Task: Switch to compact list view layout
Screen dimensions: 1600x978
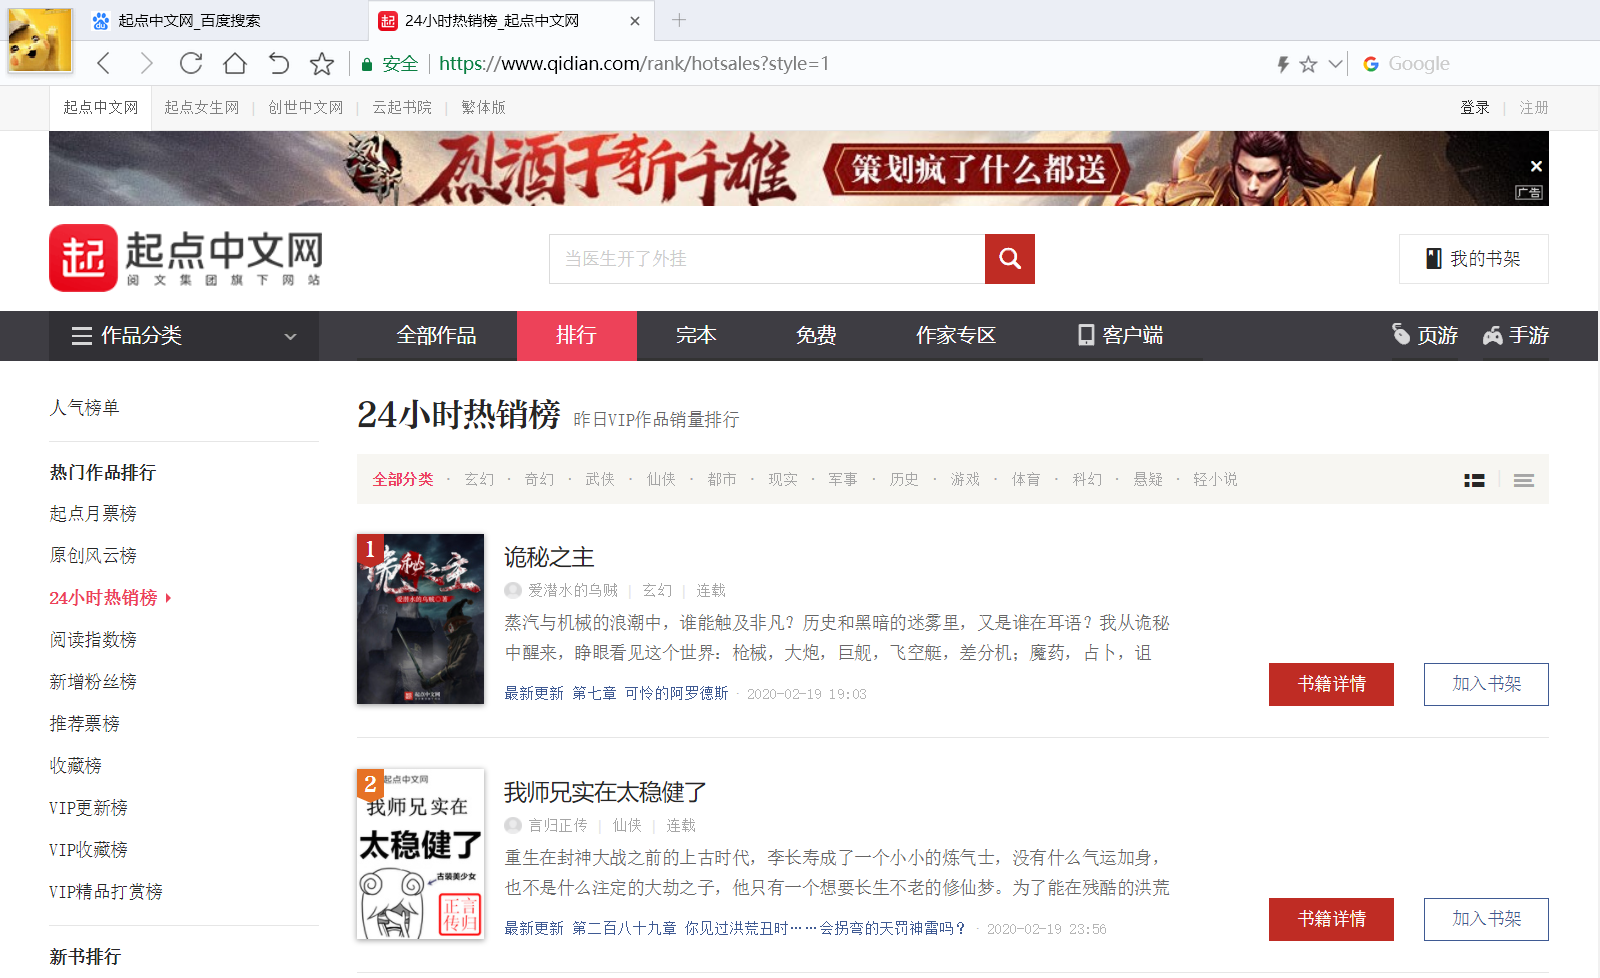Action: [x=1523, y=480]
